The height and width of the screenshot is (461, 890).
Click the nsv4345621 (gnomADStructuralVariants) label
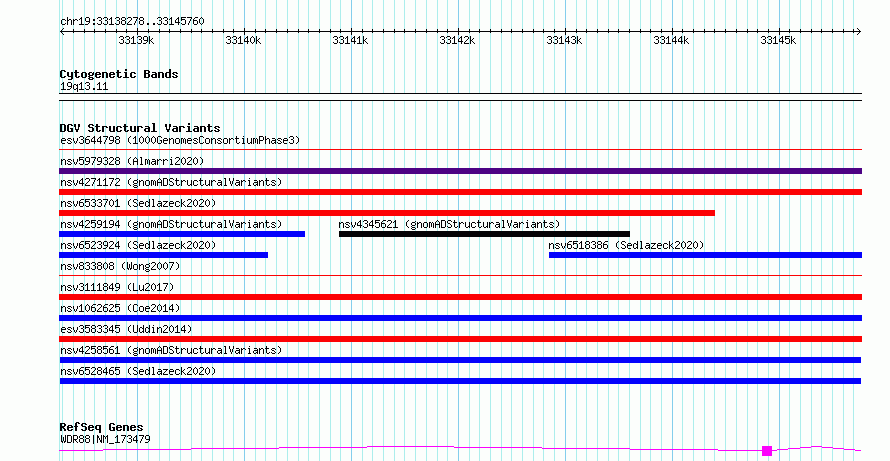pyautogui.click(x=449, y=224)
